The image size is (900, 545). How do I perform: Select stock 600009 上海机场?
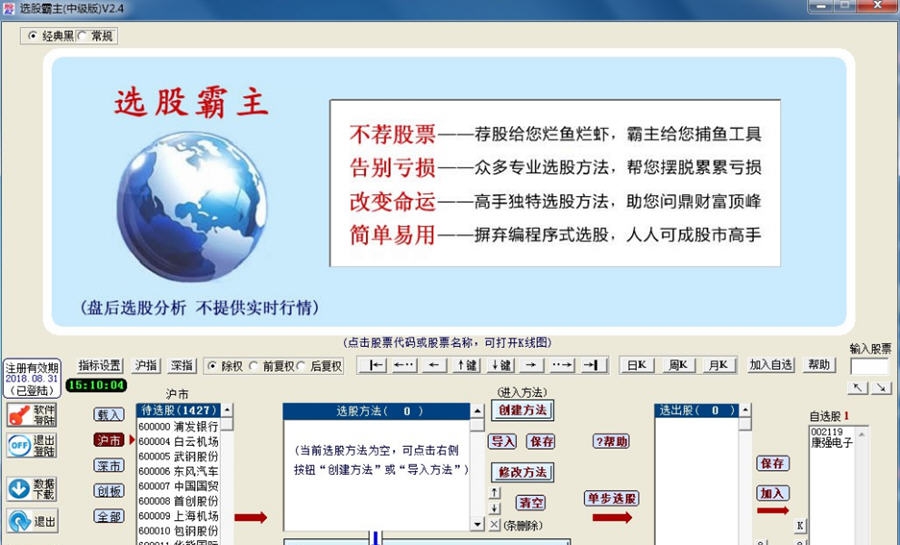(x=179, y=516)
